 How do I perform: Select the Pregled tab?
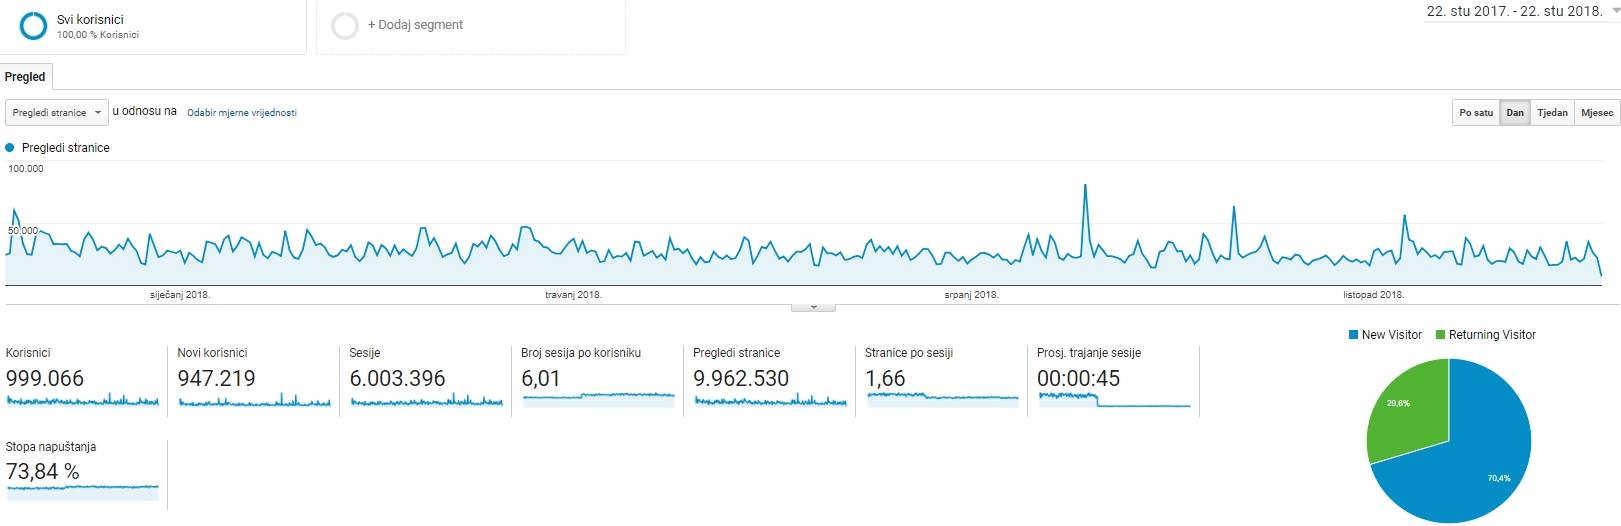25,77
